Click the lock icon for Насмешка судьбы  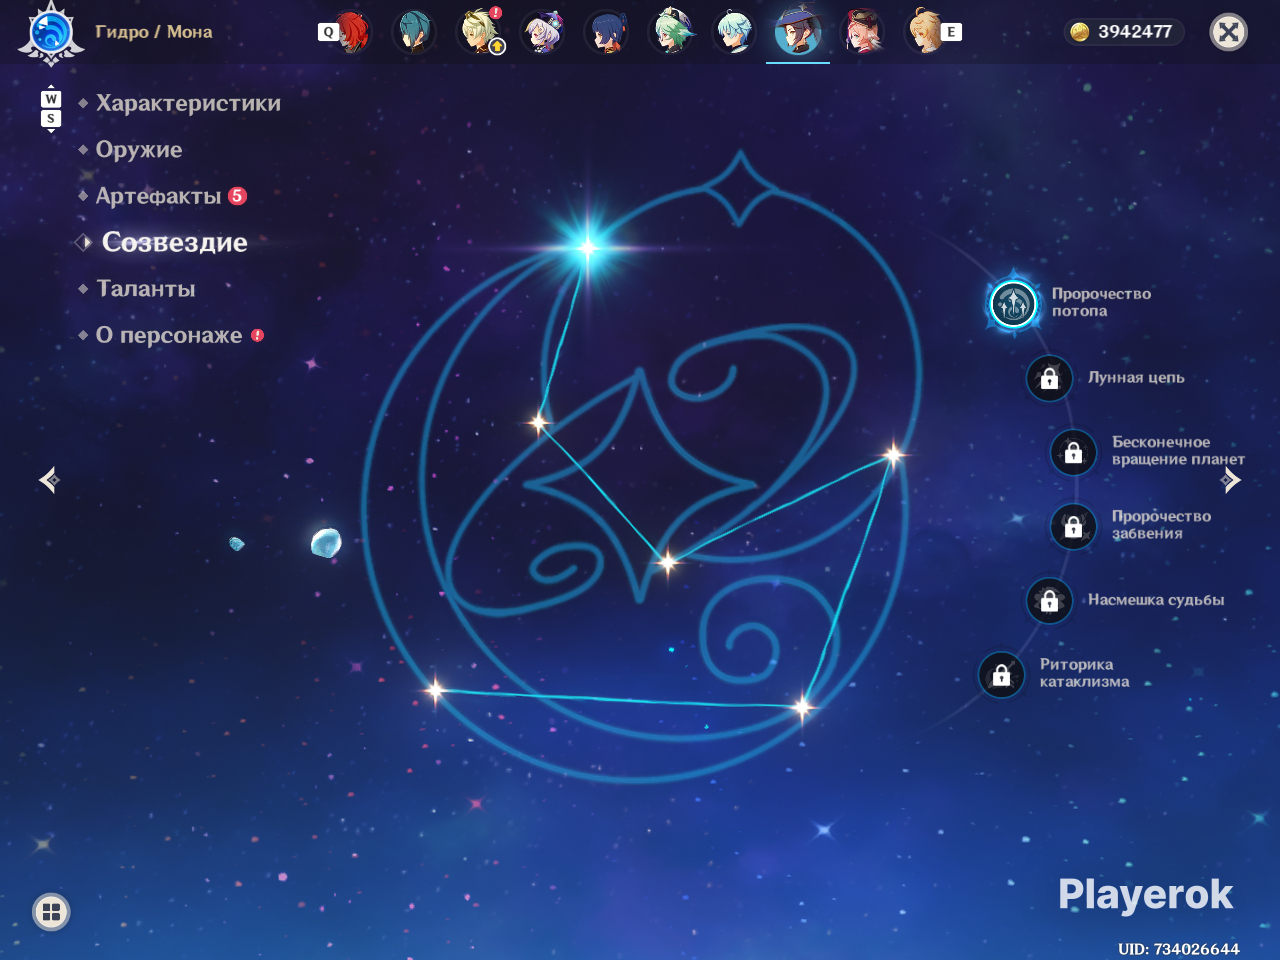pyautogui.click(x=1049, y=600)
